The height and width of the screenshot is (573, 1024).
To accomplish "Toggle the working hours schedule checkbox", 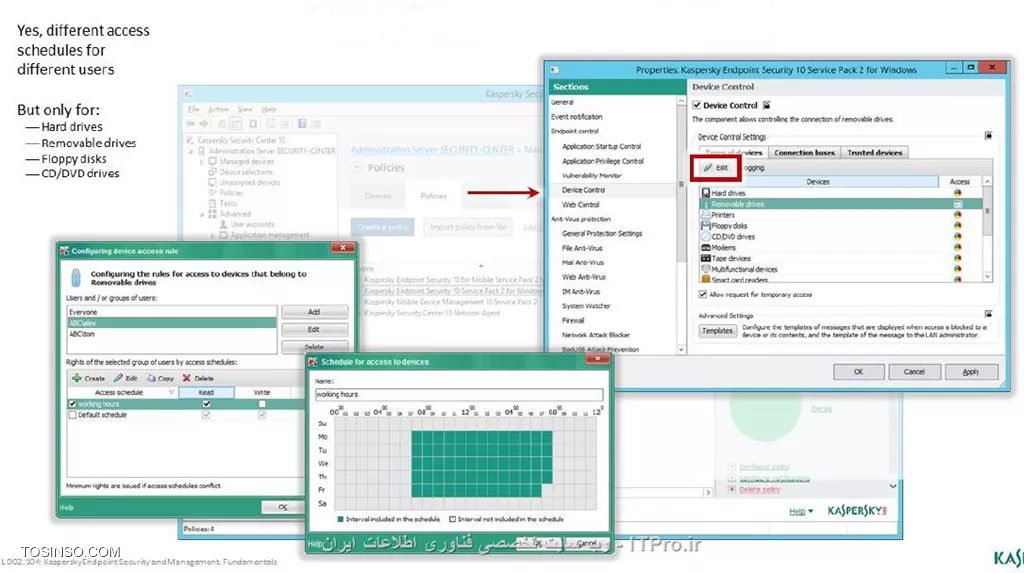I will (x=72, y=404).
